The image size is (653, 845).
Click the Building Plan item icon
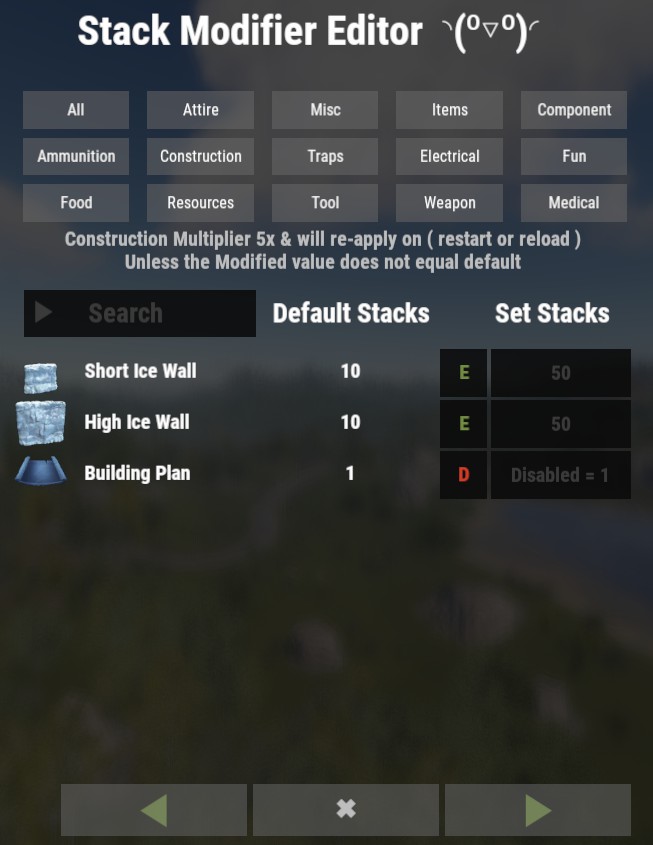(41, 472)
